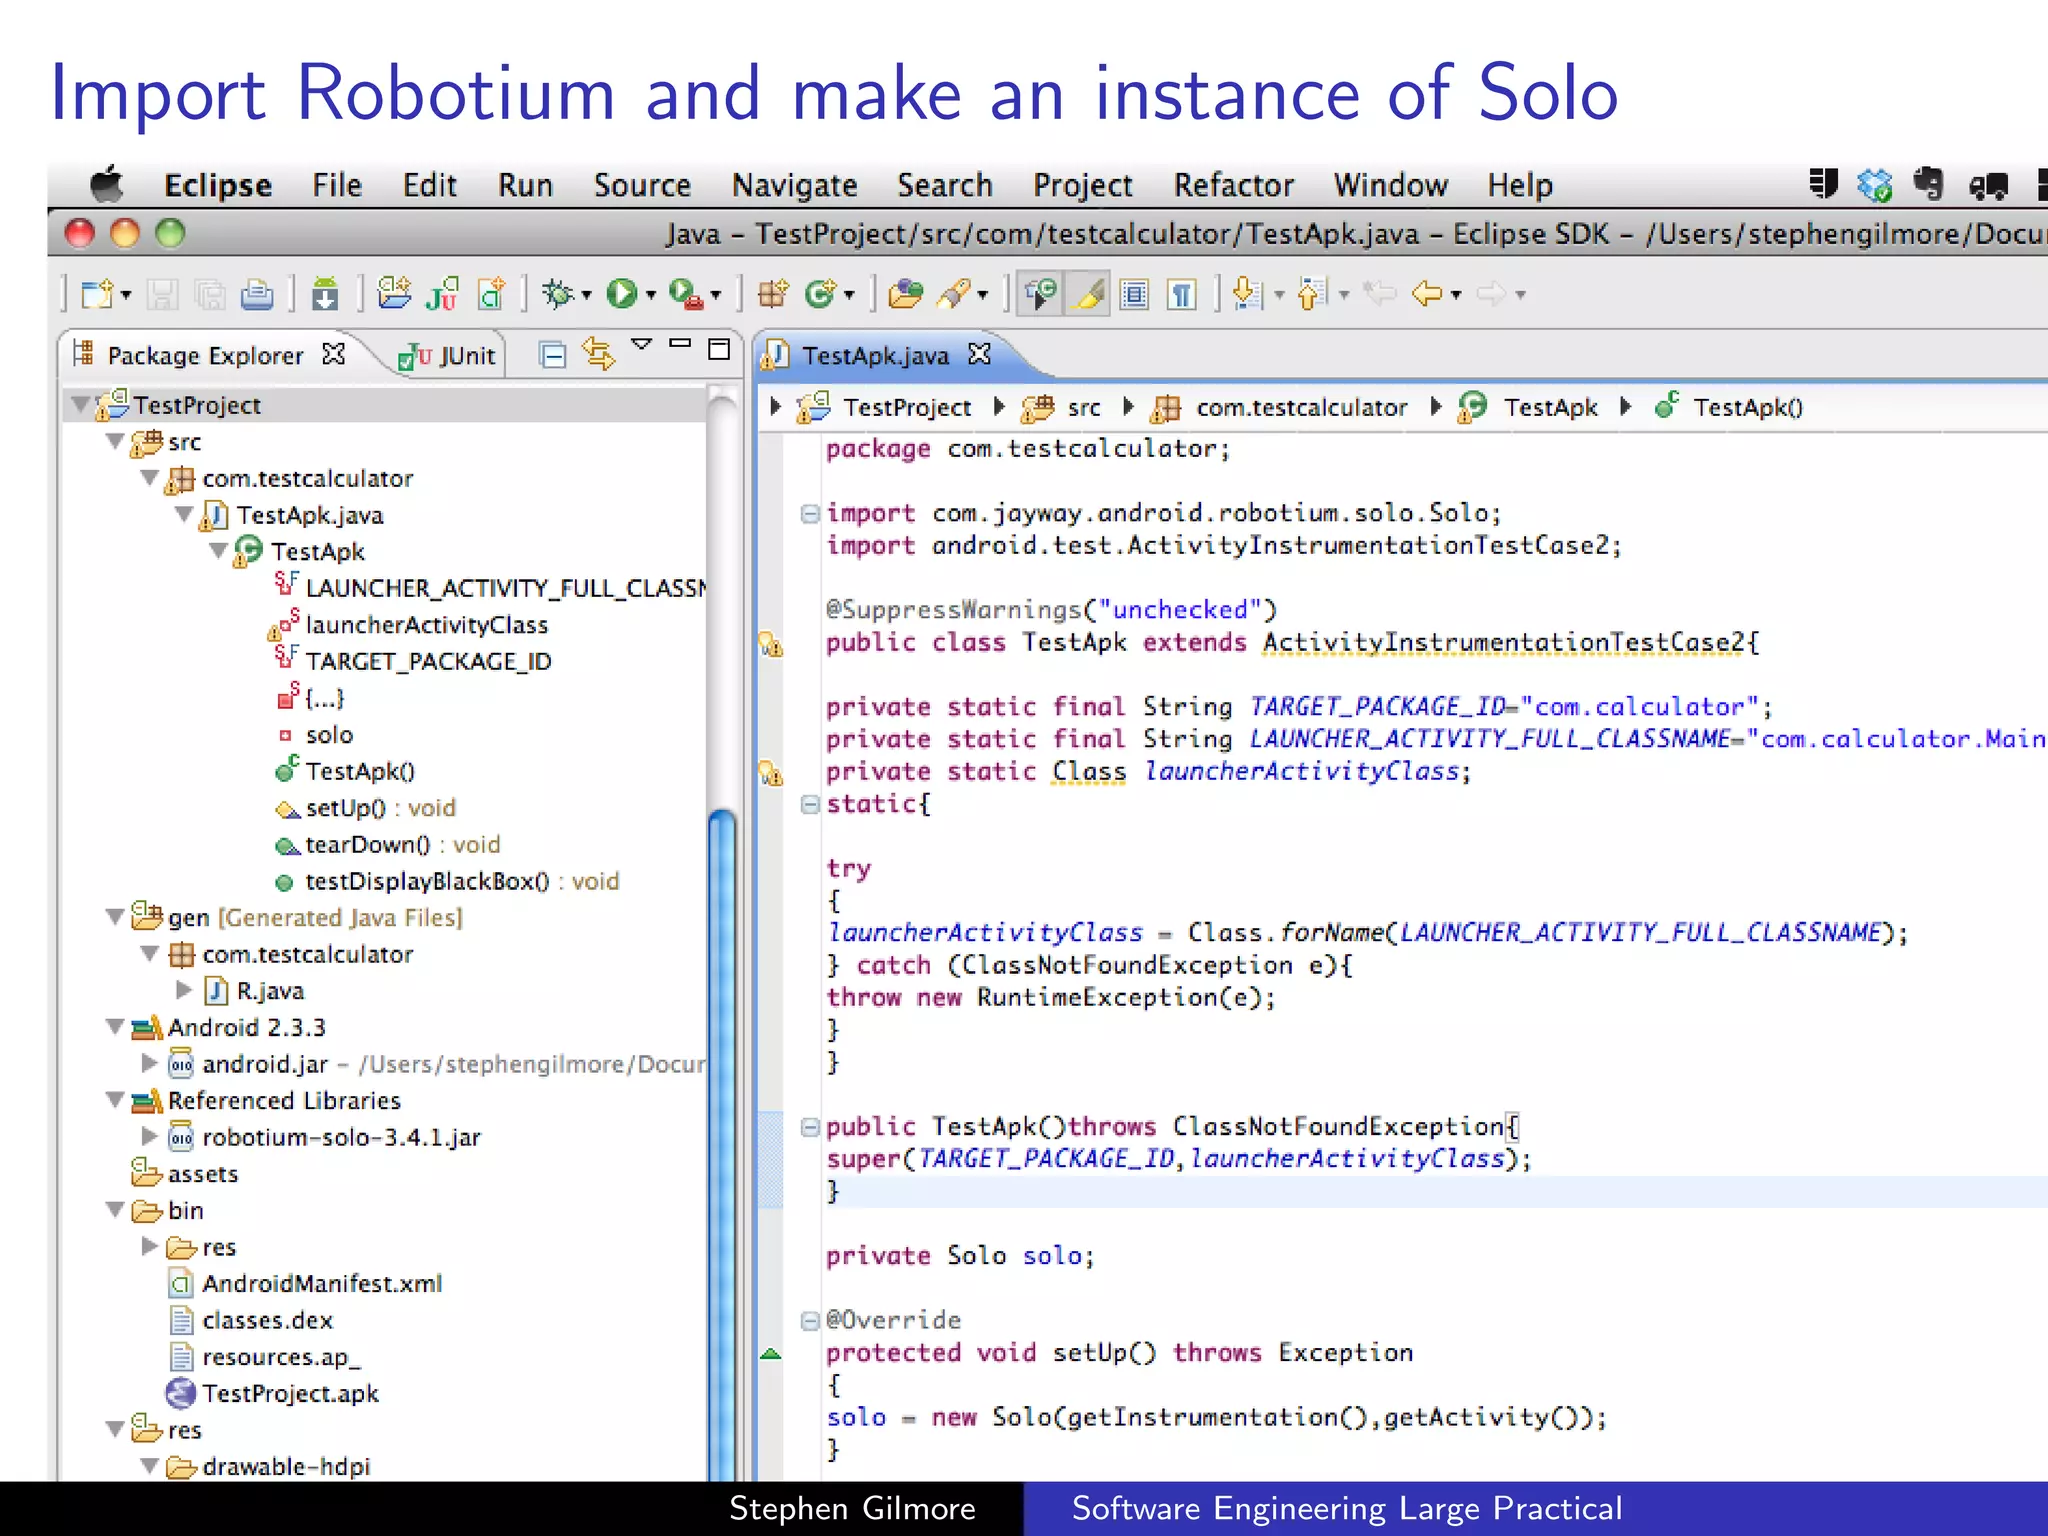The width and height of the screenshot is (2048, 1536).
Task: Click the Print toolbar icon
Action: tap(257, 294)
